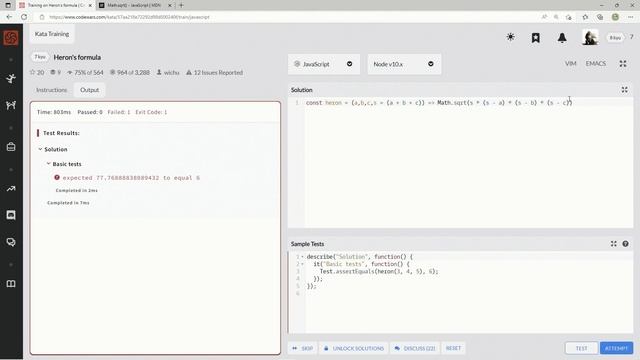The image size is (640, 360).
Task: Open the bookmark icon in top bar
Action: [x=536, y=38]
